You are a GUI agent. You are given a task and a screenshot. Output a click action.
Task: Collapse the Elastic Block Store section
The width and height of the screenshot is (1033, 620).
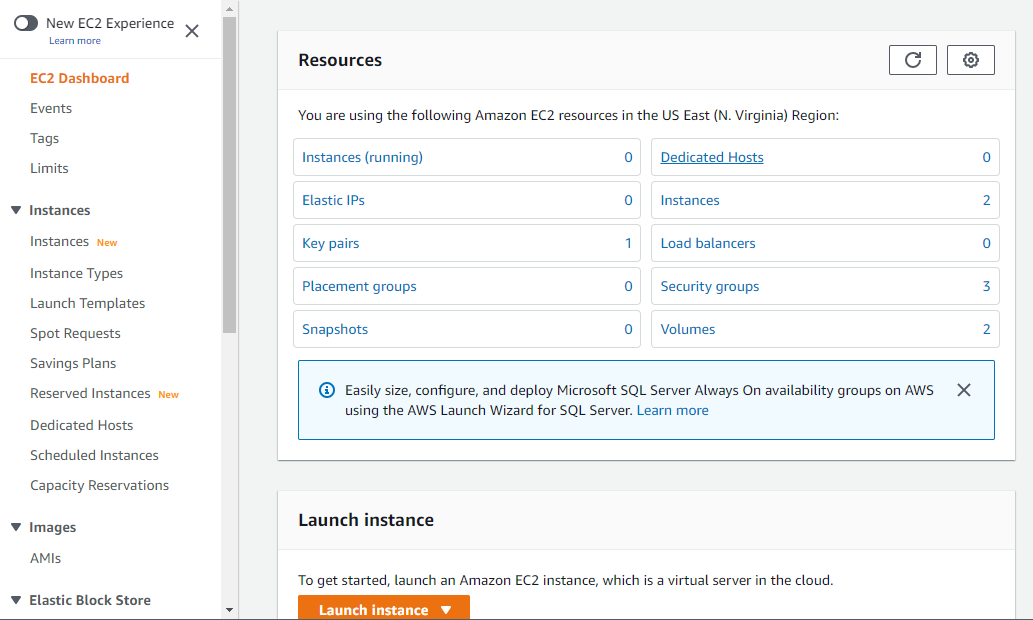[16, 600]
